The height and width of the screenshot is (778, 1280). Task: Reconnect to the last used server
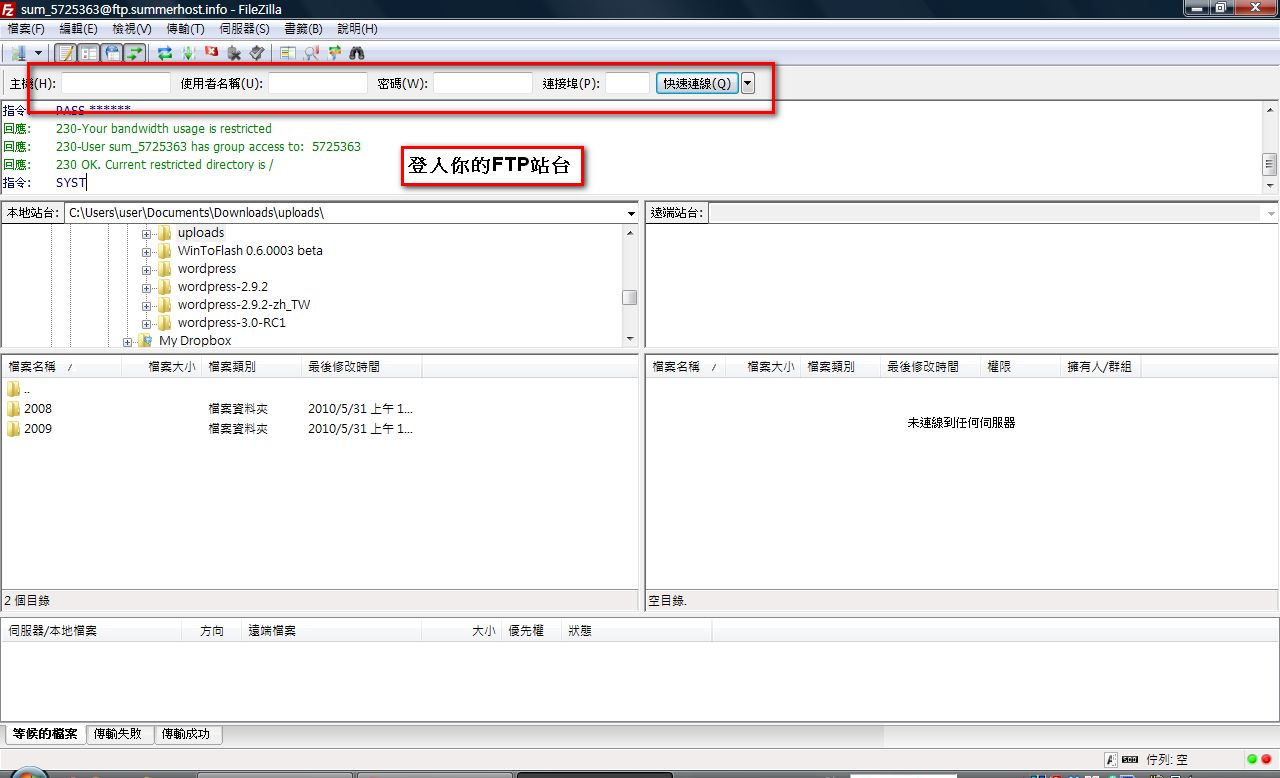[257, 53]
